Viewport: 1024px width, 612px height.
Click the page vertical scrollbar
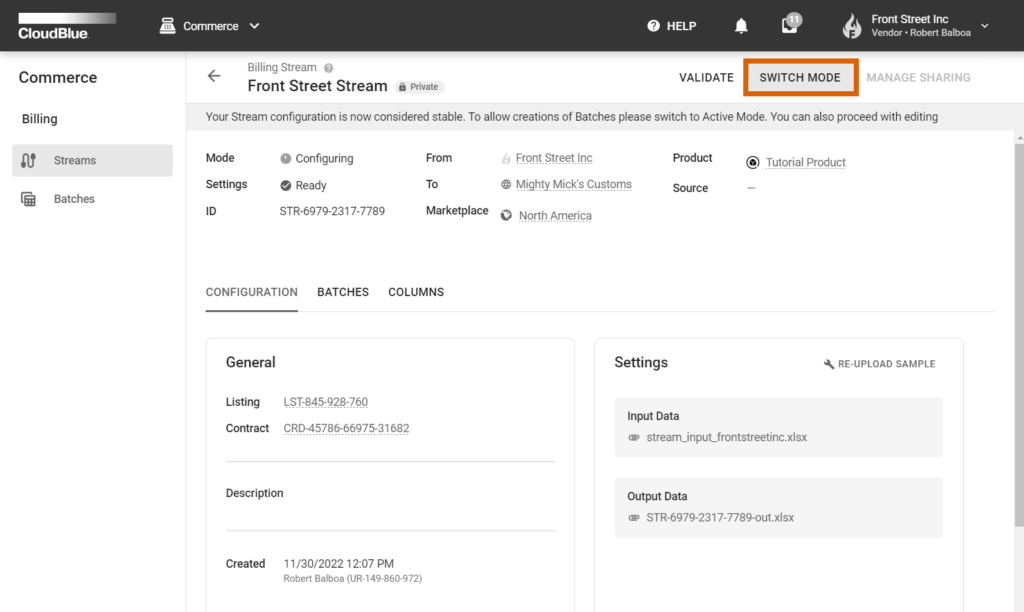[1019, 335]
